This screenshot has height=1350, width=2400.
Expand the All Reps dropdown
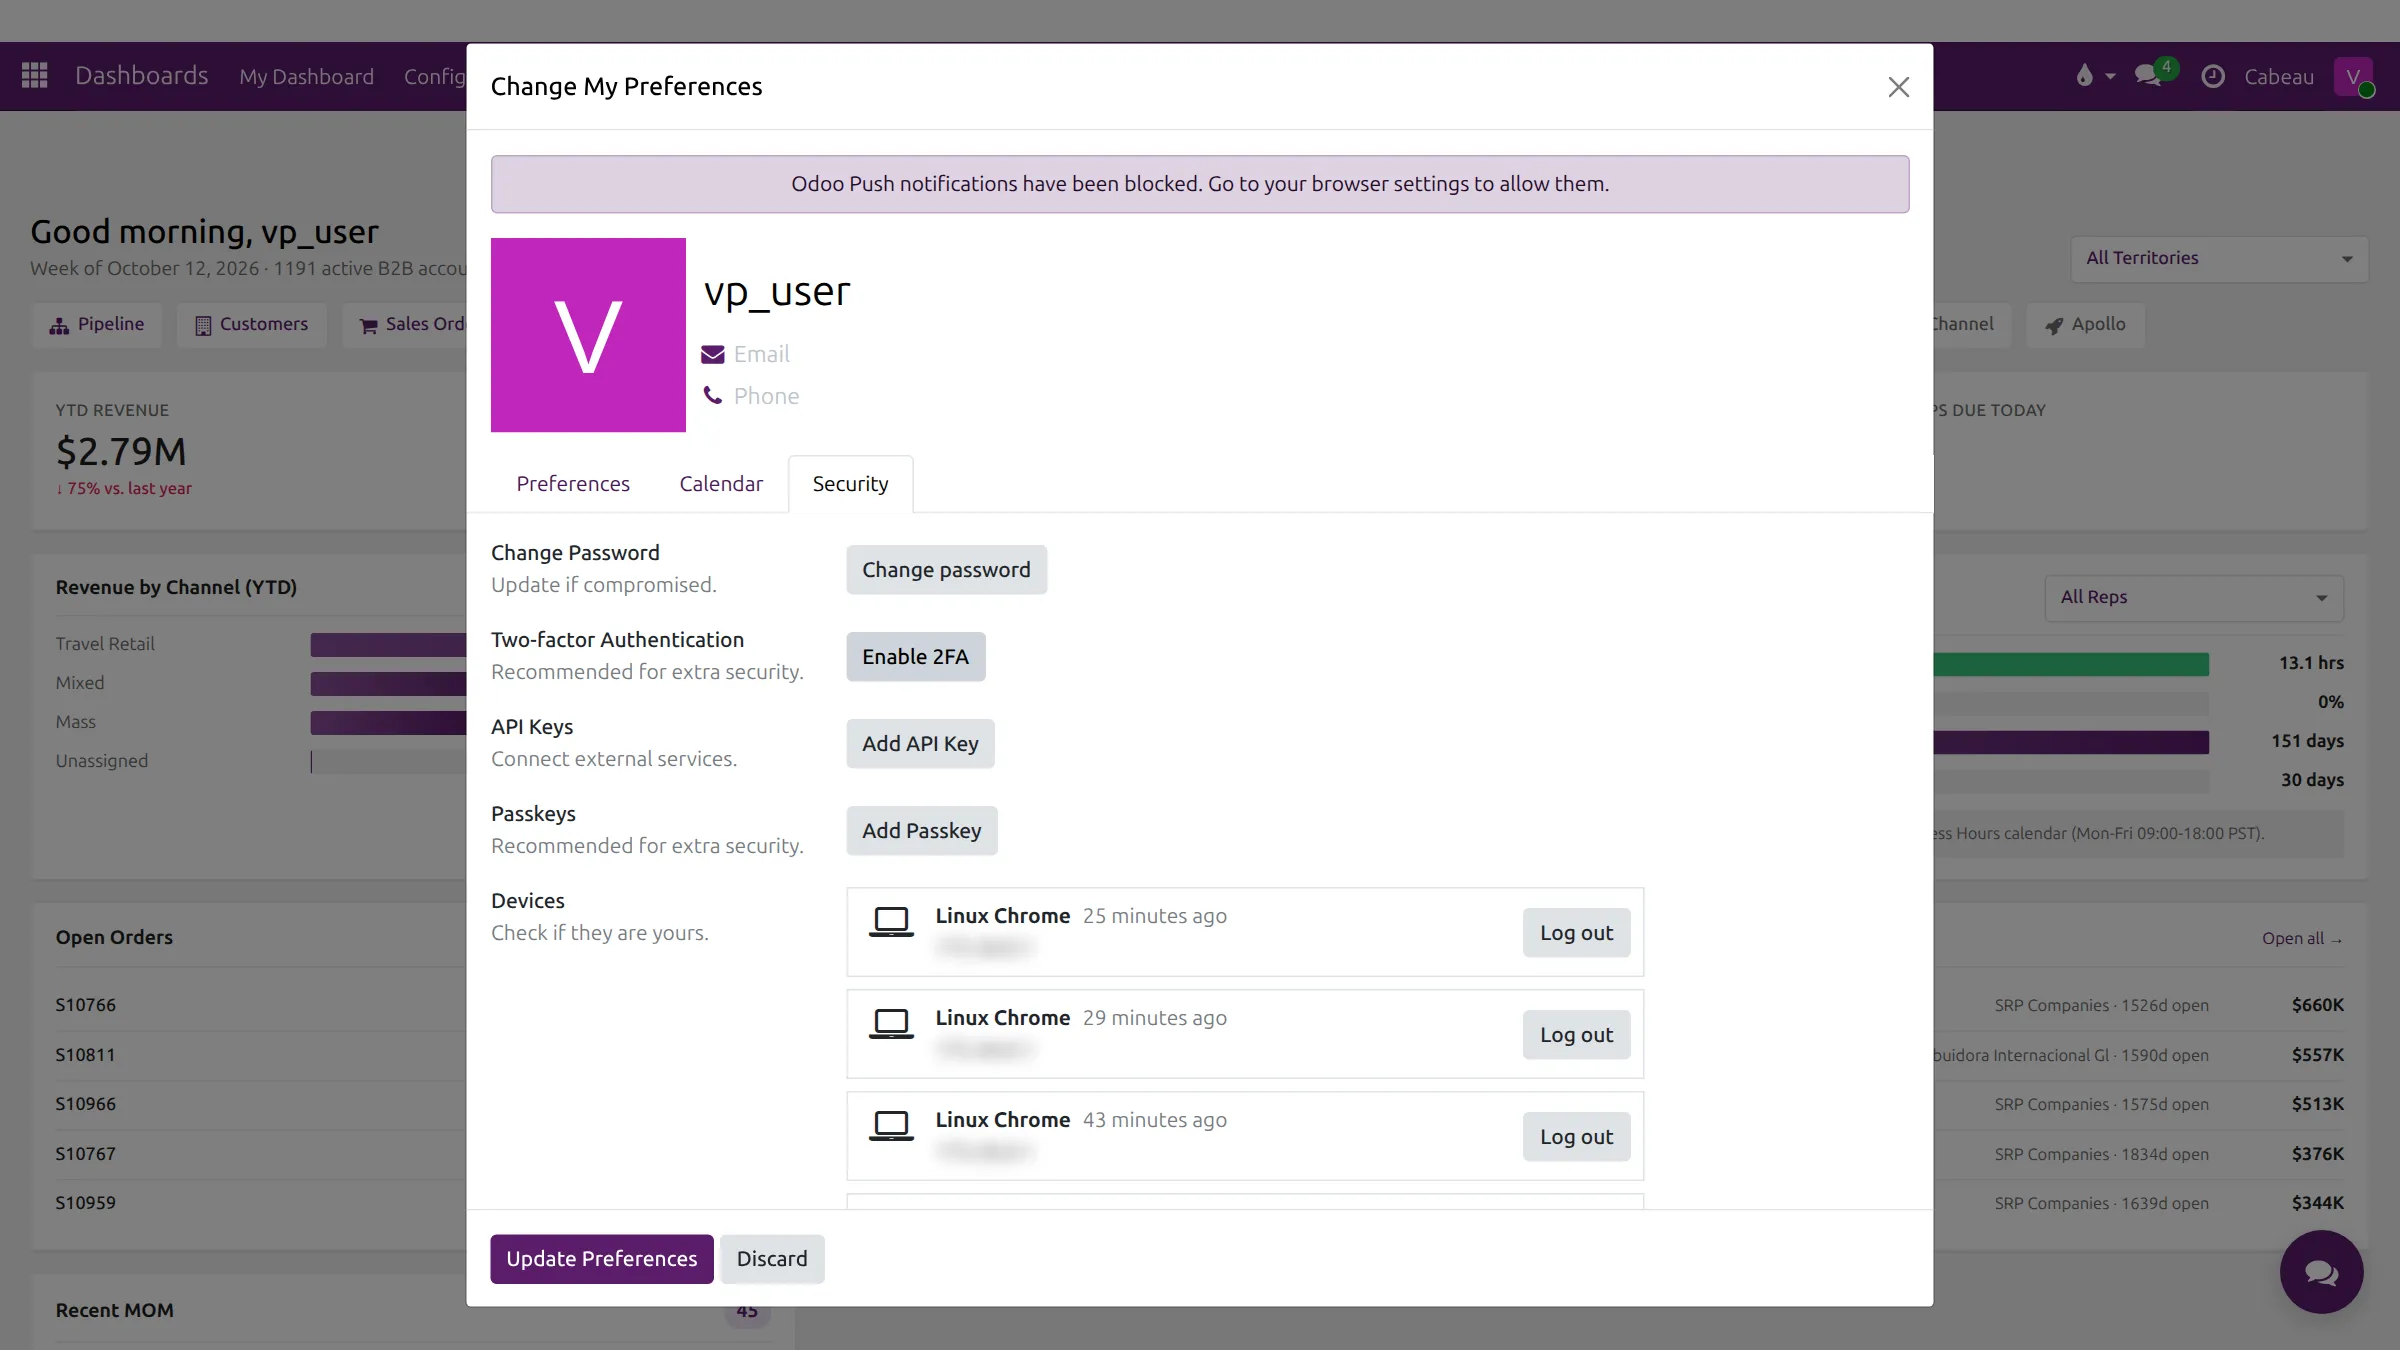pos(2194,597)
